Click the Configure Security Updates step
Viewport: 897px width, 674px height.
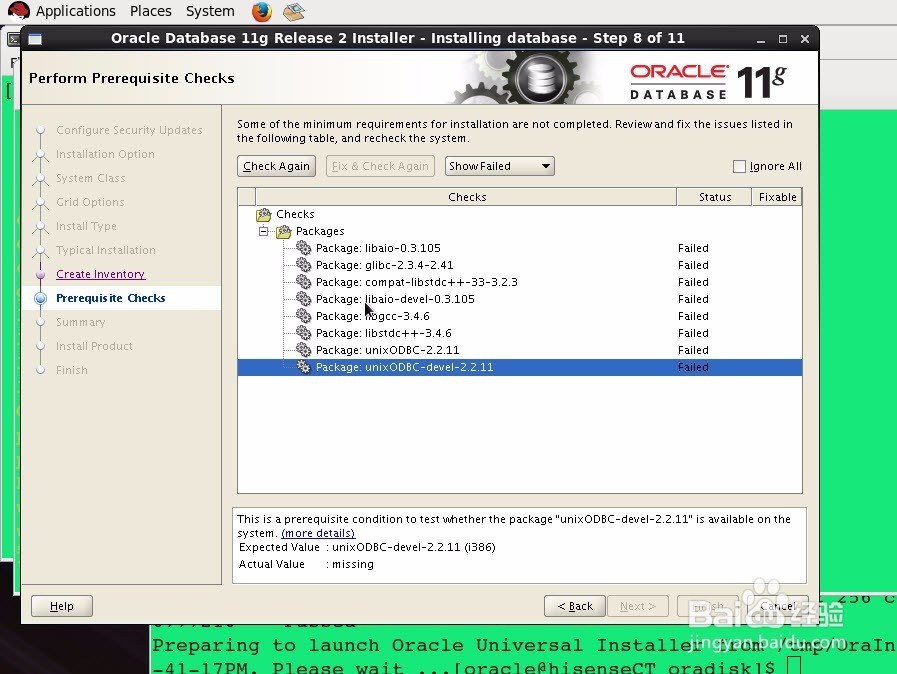129,130
